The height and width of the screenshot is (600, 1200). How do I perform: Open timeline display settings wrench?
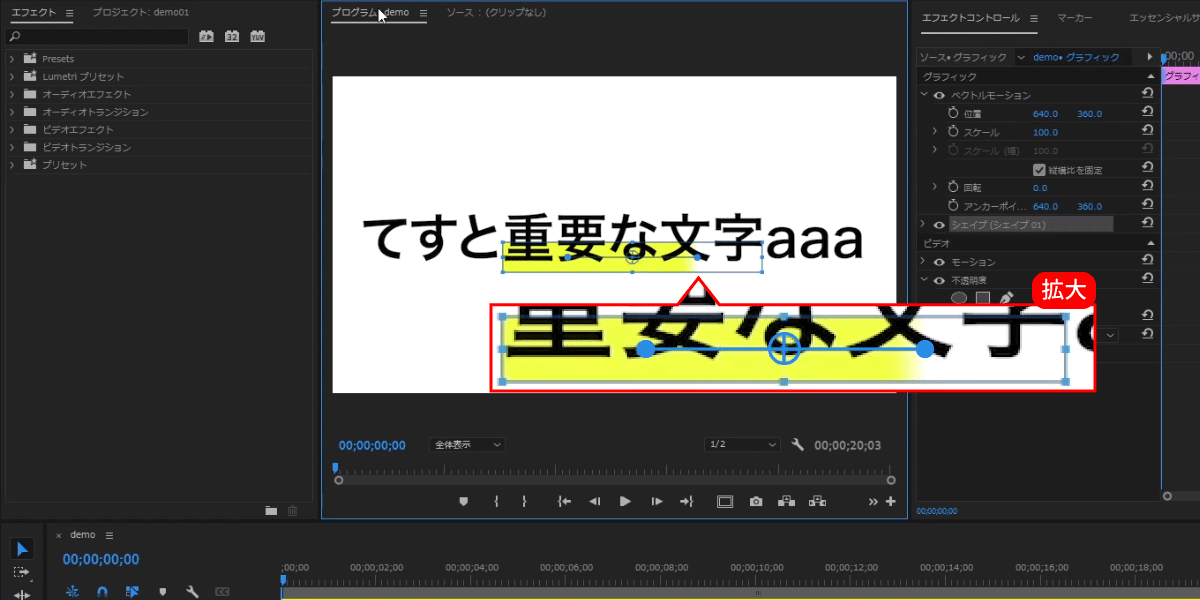[x=191, y=591]
